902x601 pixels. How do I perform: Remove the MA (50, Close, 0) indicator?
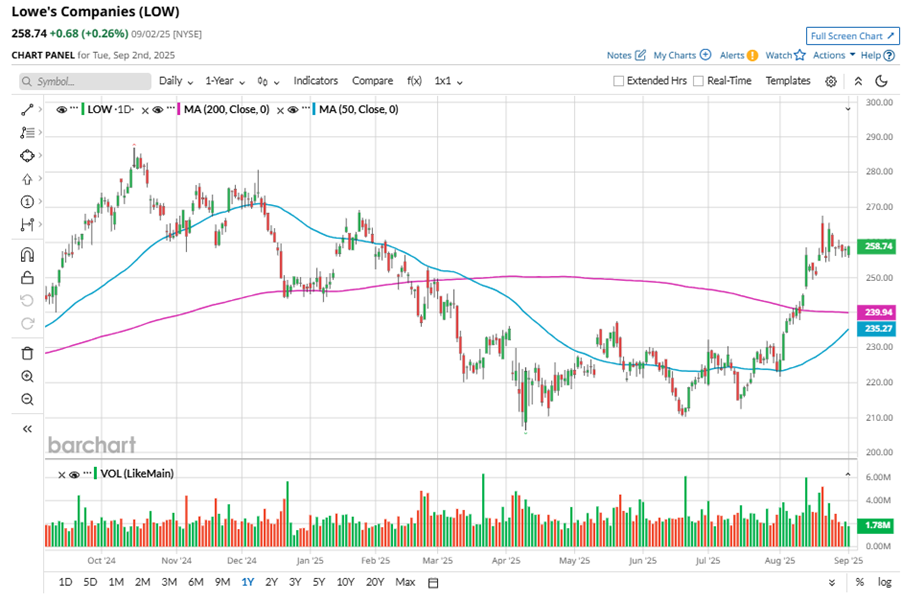[280, 110]
